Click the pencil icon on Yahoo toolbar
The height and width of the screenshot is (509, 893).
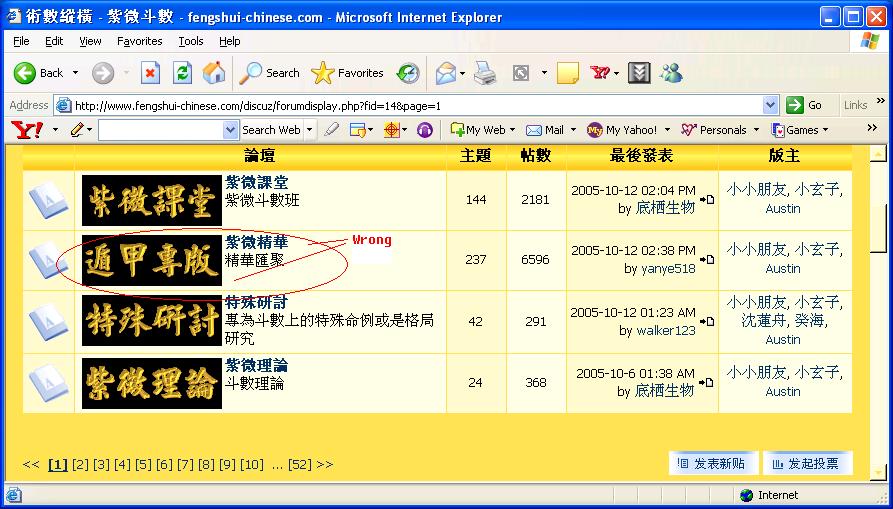pyautogui.click(x=77, y=130)
